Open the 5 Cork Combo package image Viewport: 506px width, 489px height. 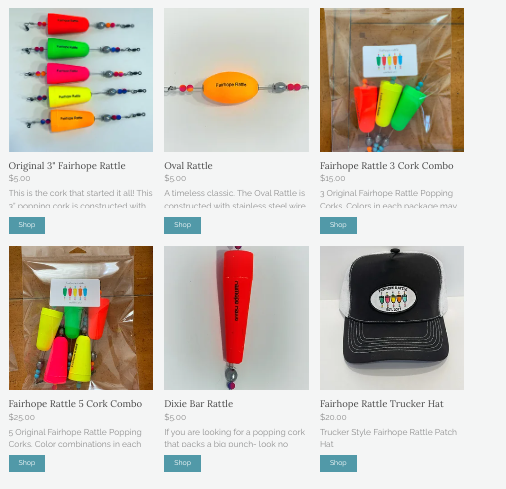[81, 318]
